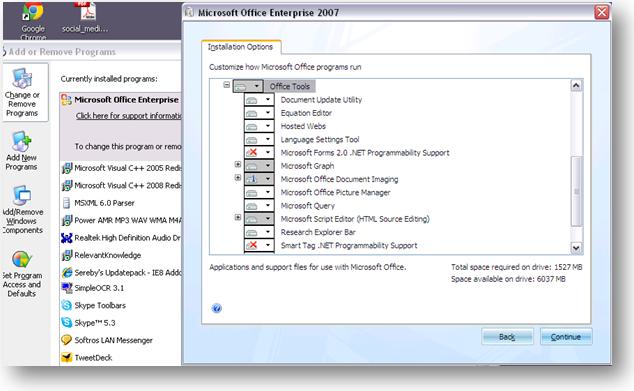Select Power AMR MP3 WAV WMA icon

(x=67, y=220)
